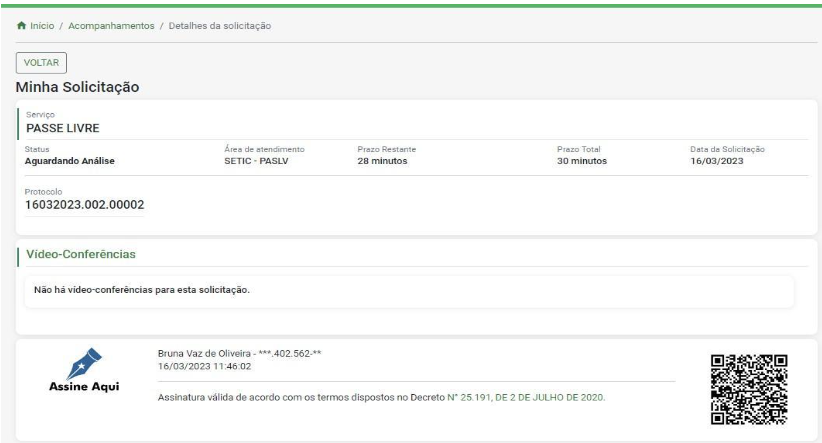
Task: Click the signature QR code
Action: [749, 389]
